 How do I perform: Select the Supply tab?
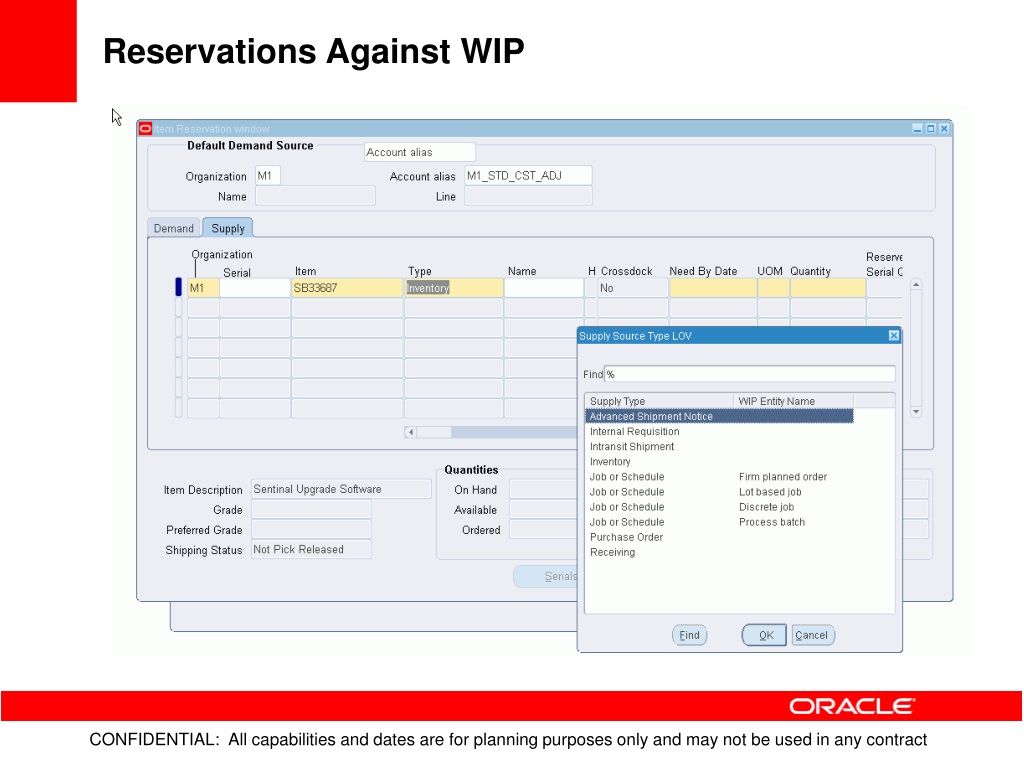click(x=227, y=228)
